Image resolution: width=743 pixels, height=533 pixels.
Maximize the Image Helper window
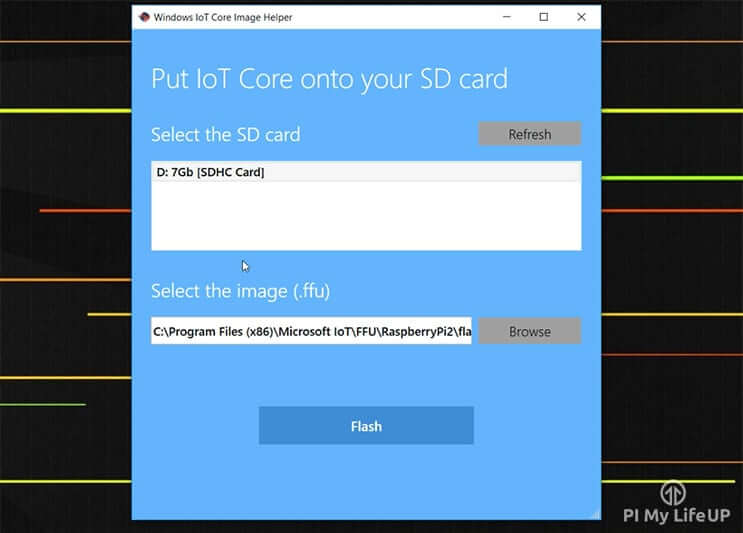point(544,17)
